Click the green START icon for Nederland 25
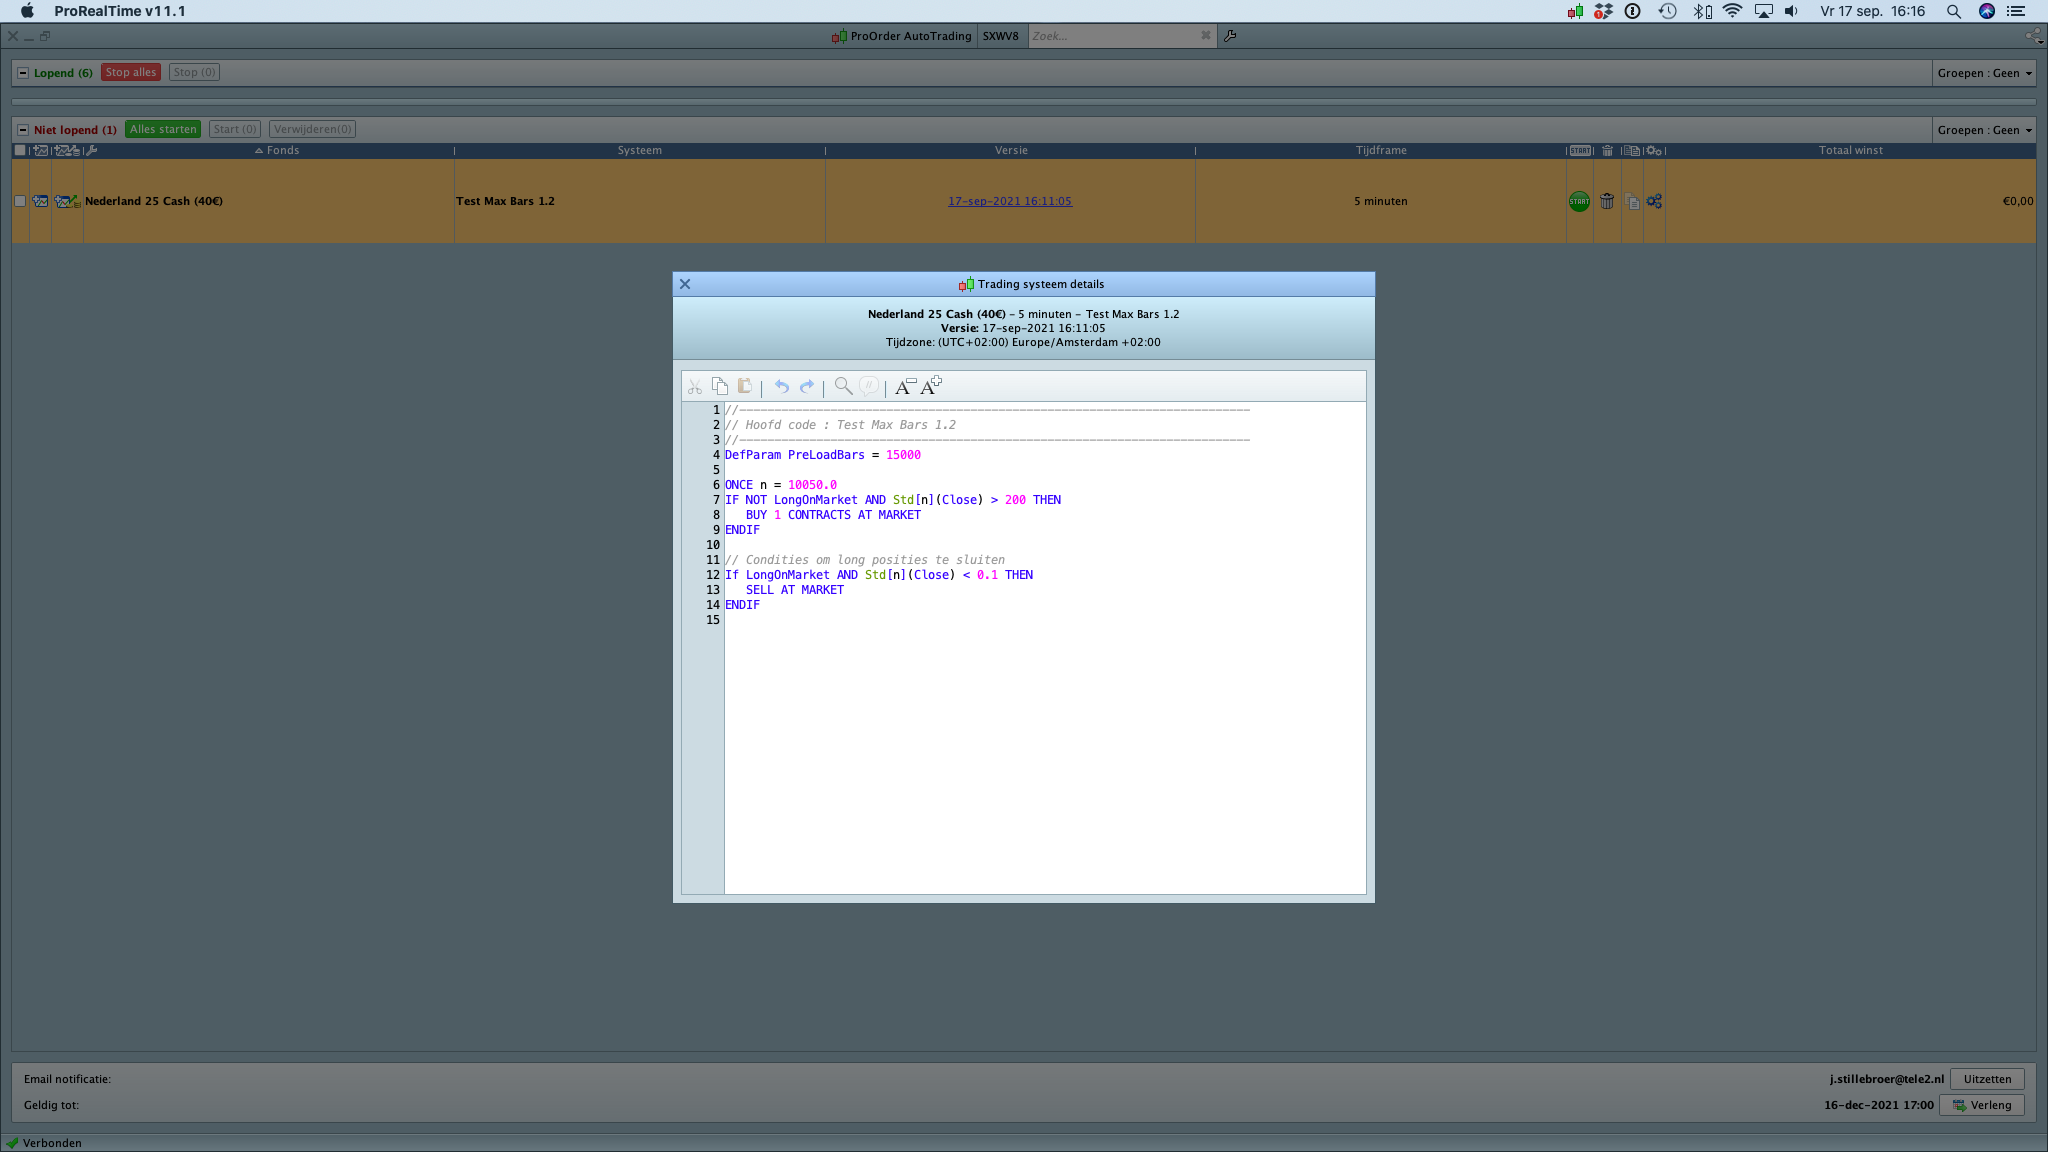Viewport: 2048px width, 1152px height. click(1579, 201)
